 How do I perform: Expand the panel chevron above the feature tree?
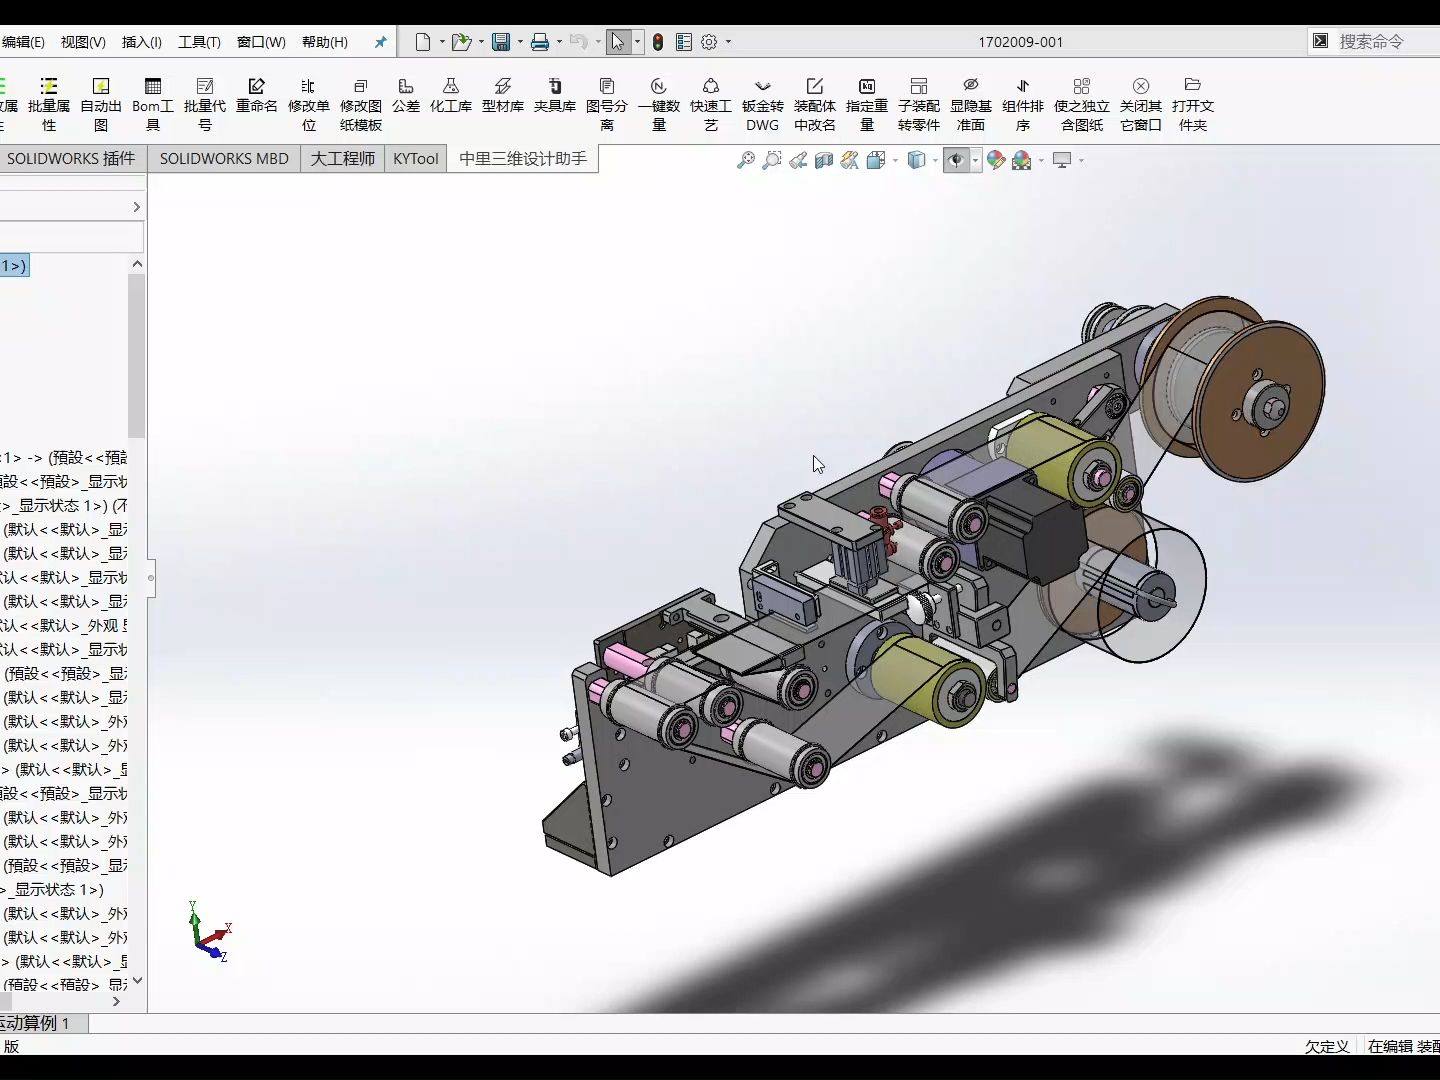coord(136,207)
